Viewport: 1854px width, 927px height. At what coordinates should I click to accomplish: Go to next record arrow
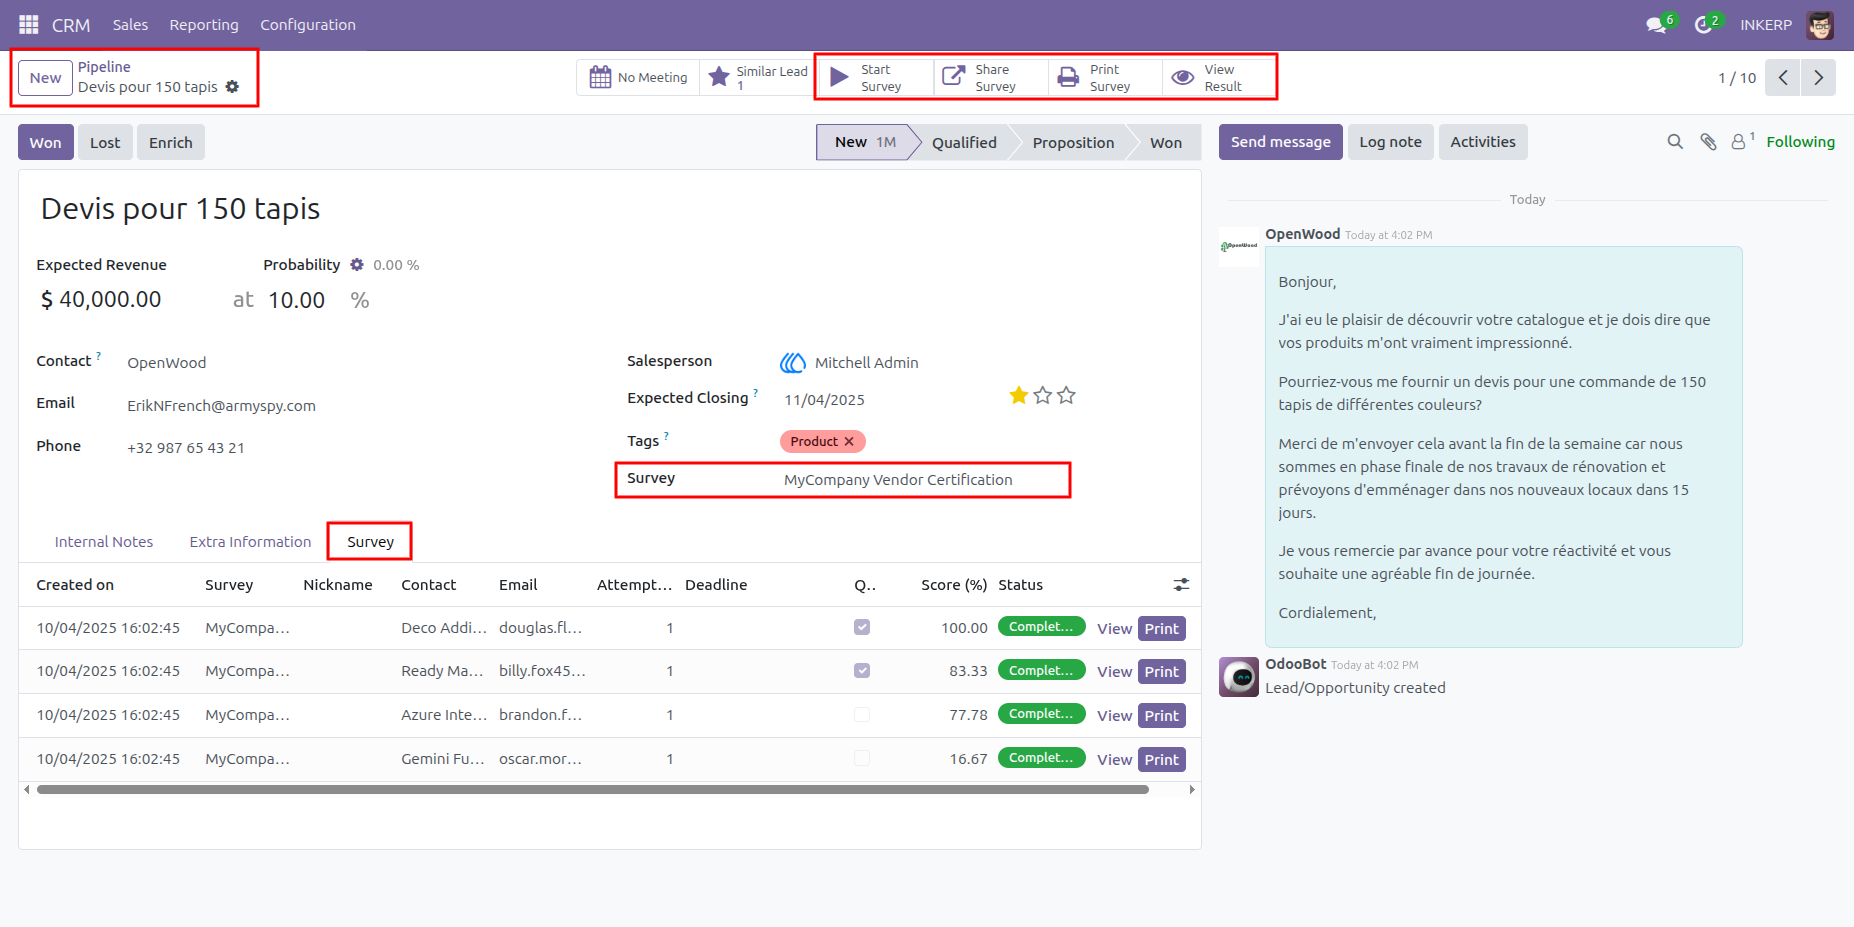click(1818, 78)
